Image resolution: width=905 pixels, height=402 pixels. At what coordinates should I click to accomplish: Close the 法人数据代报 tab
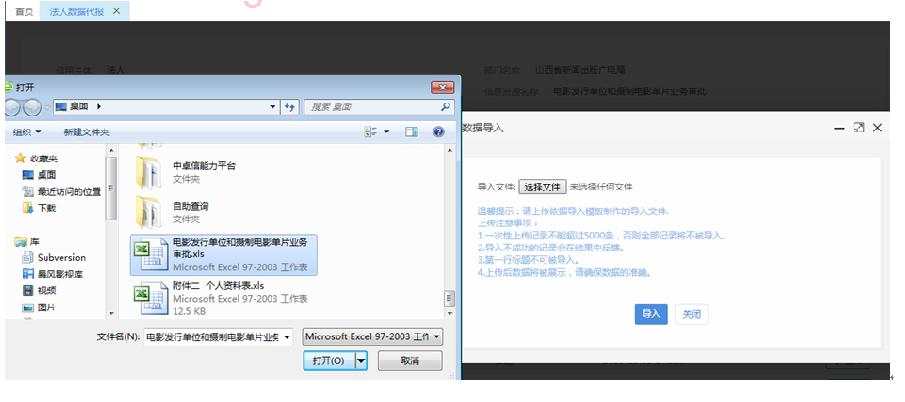coord(116,11)
